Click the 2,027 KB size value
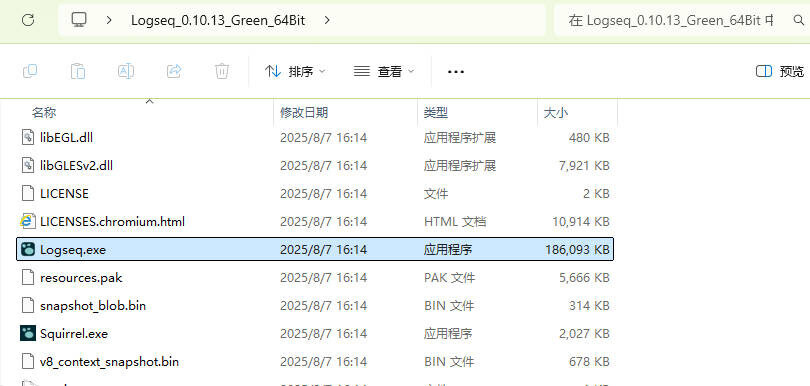The height and width of the screenshot is (386, 810). pos(584,333)
